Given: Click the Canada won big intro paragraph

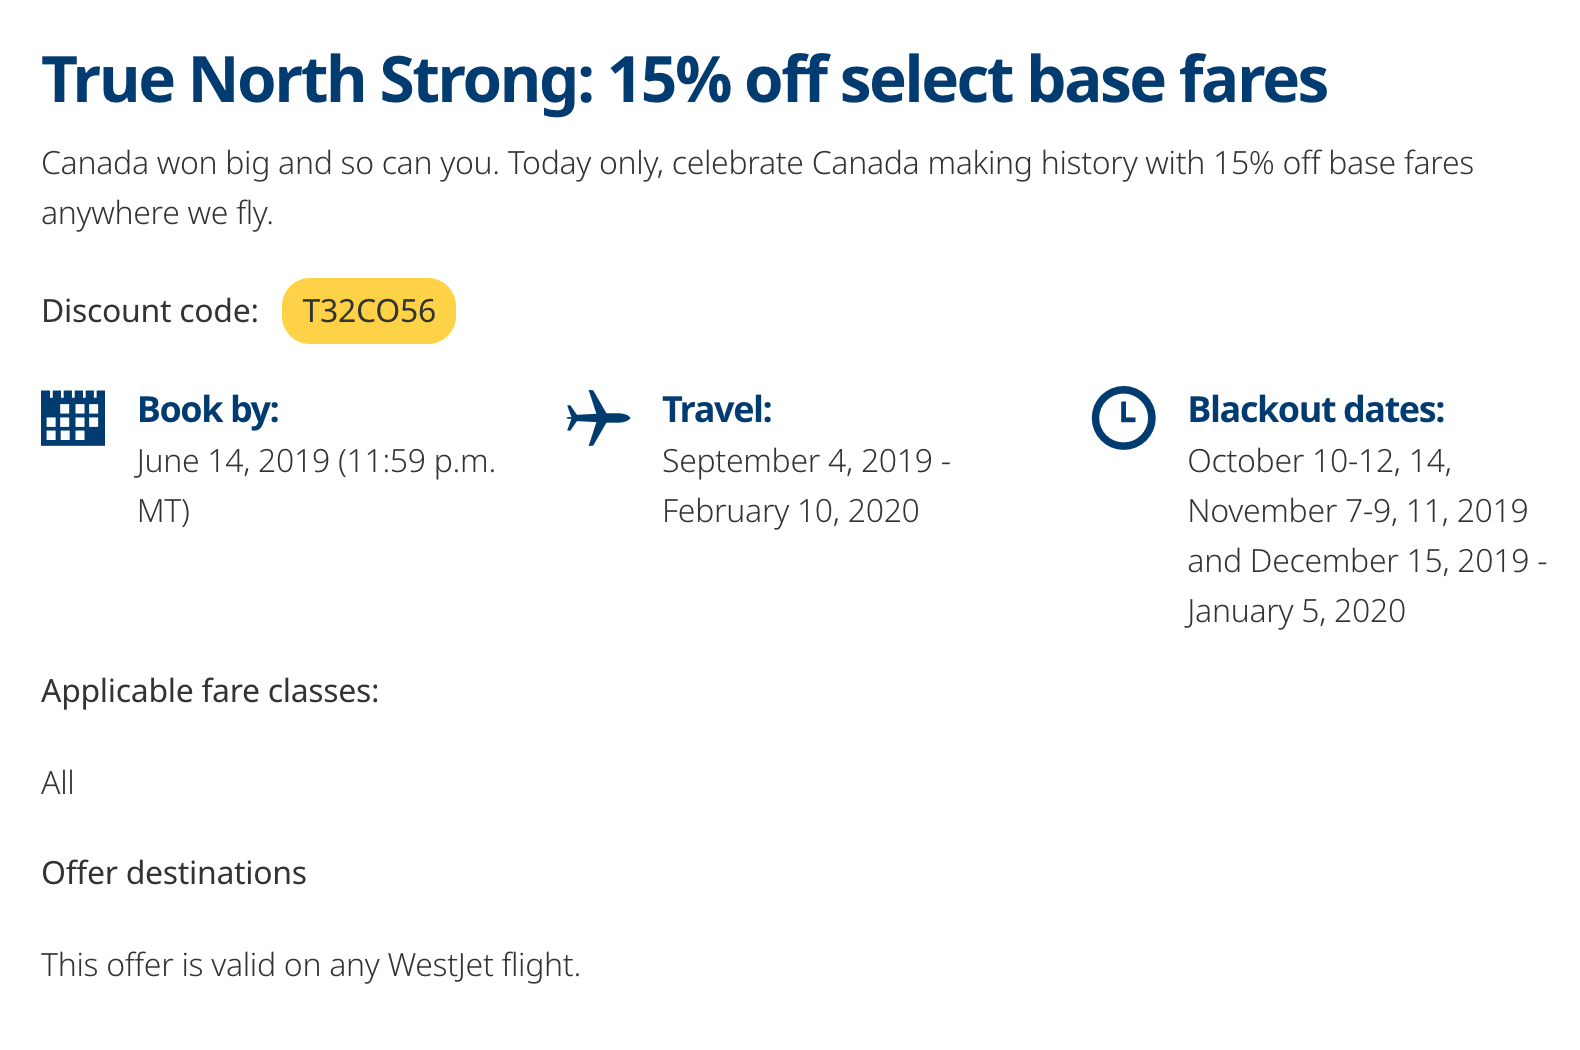Looking at the screenshot, I should pos(757,188).
